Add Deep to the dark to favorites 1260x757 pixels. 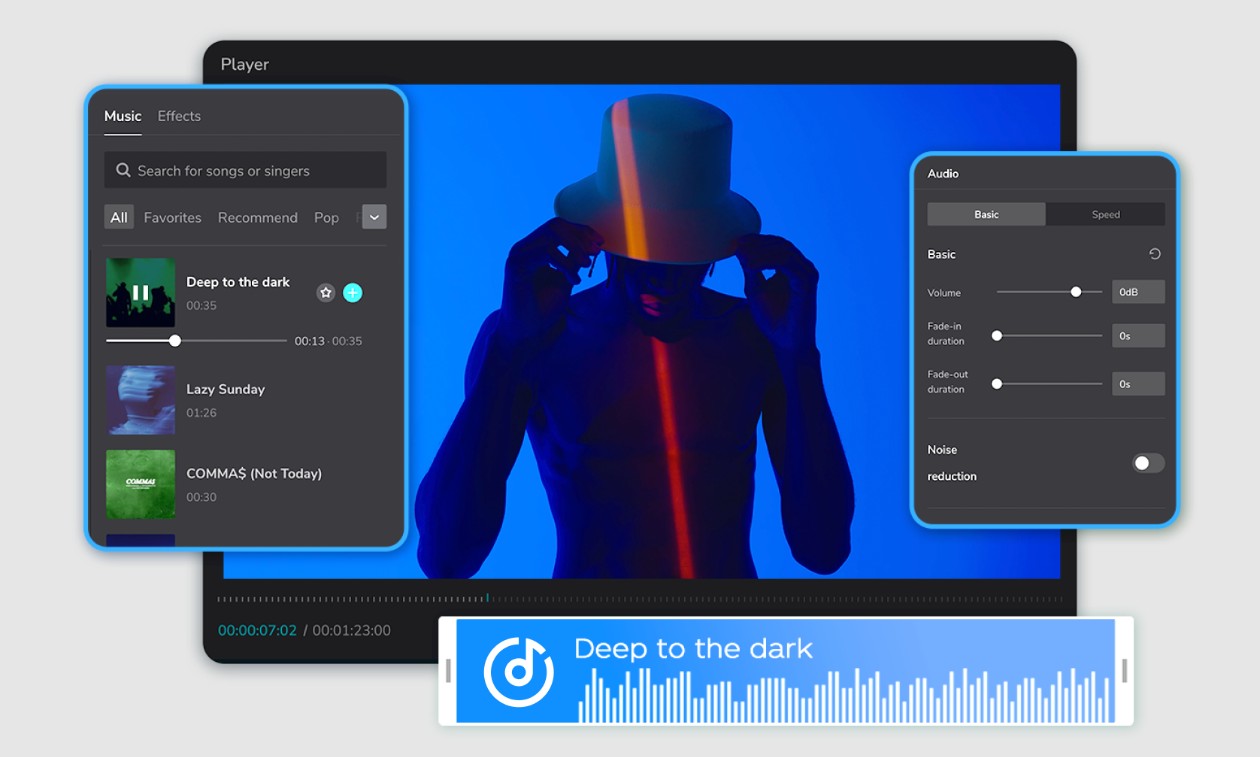point(325,293)
